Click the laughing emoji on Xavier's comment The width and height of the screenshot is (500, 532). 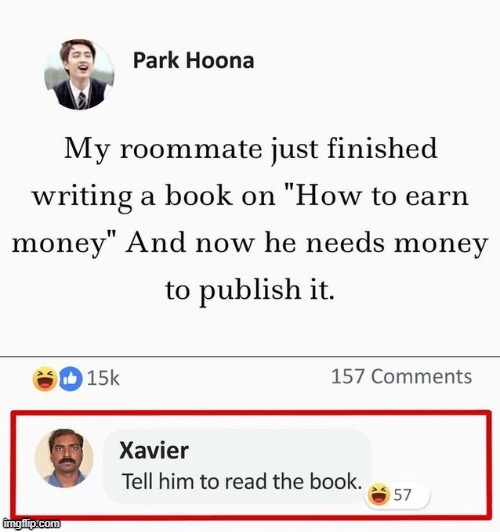(x=379, y=495)
